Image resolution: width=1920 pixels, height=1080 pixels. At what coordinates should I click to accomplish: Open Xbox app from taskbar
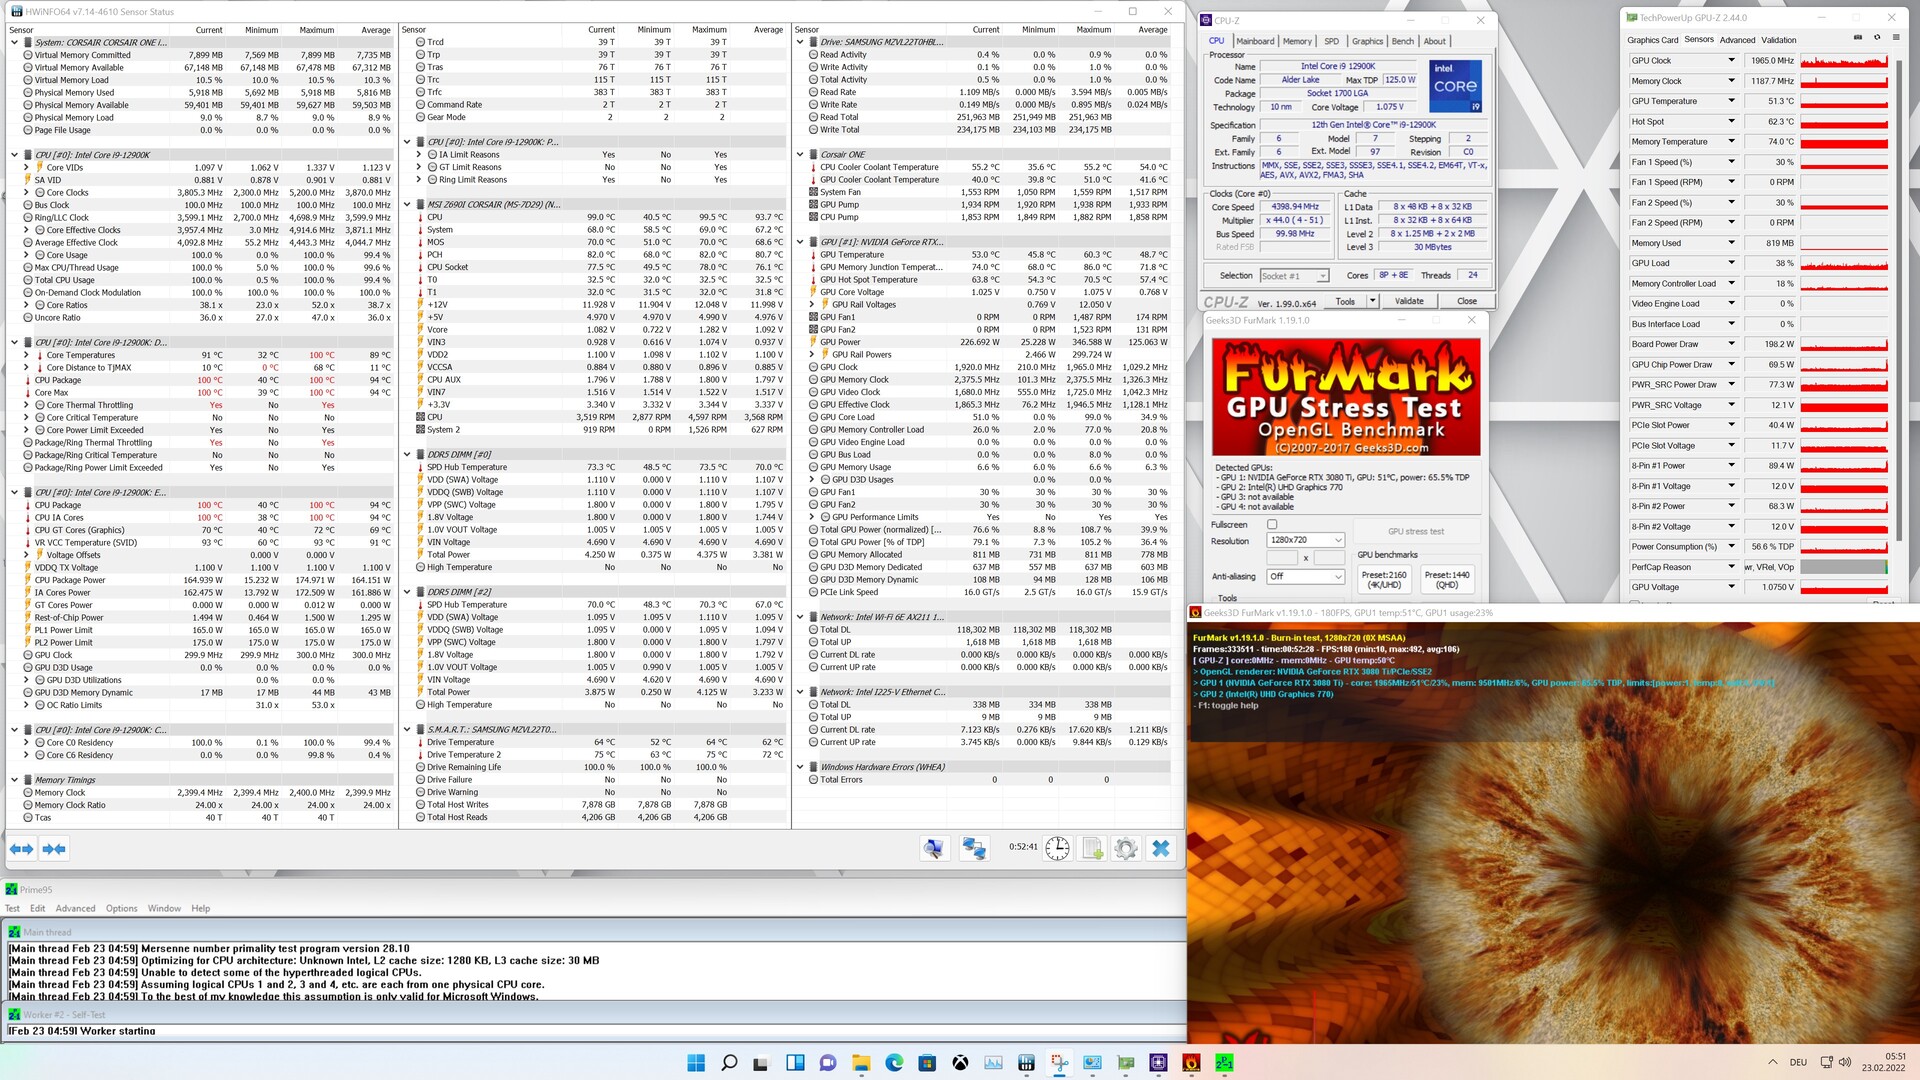point(960,1062)
